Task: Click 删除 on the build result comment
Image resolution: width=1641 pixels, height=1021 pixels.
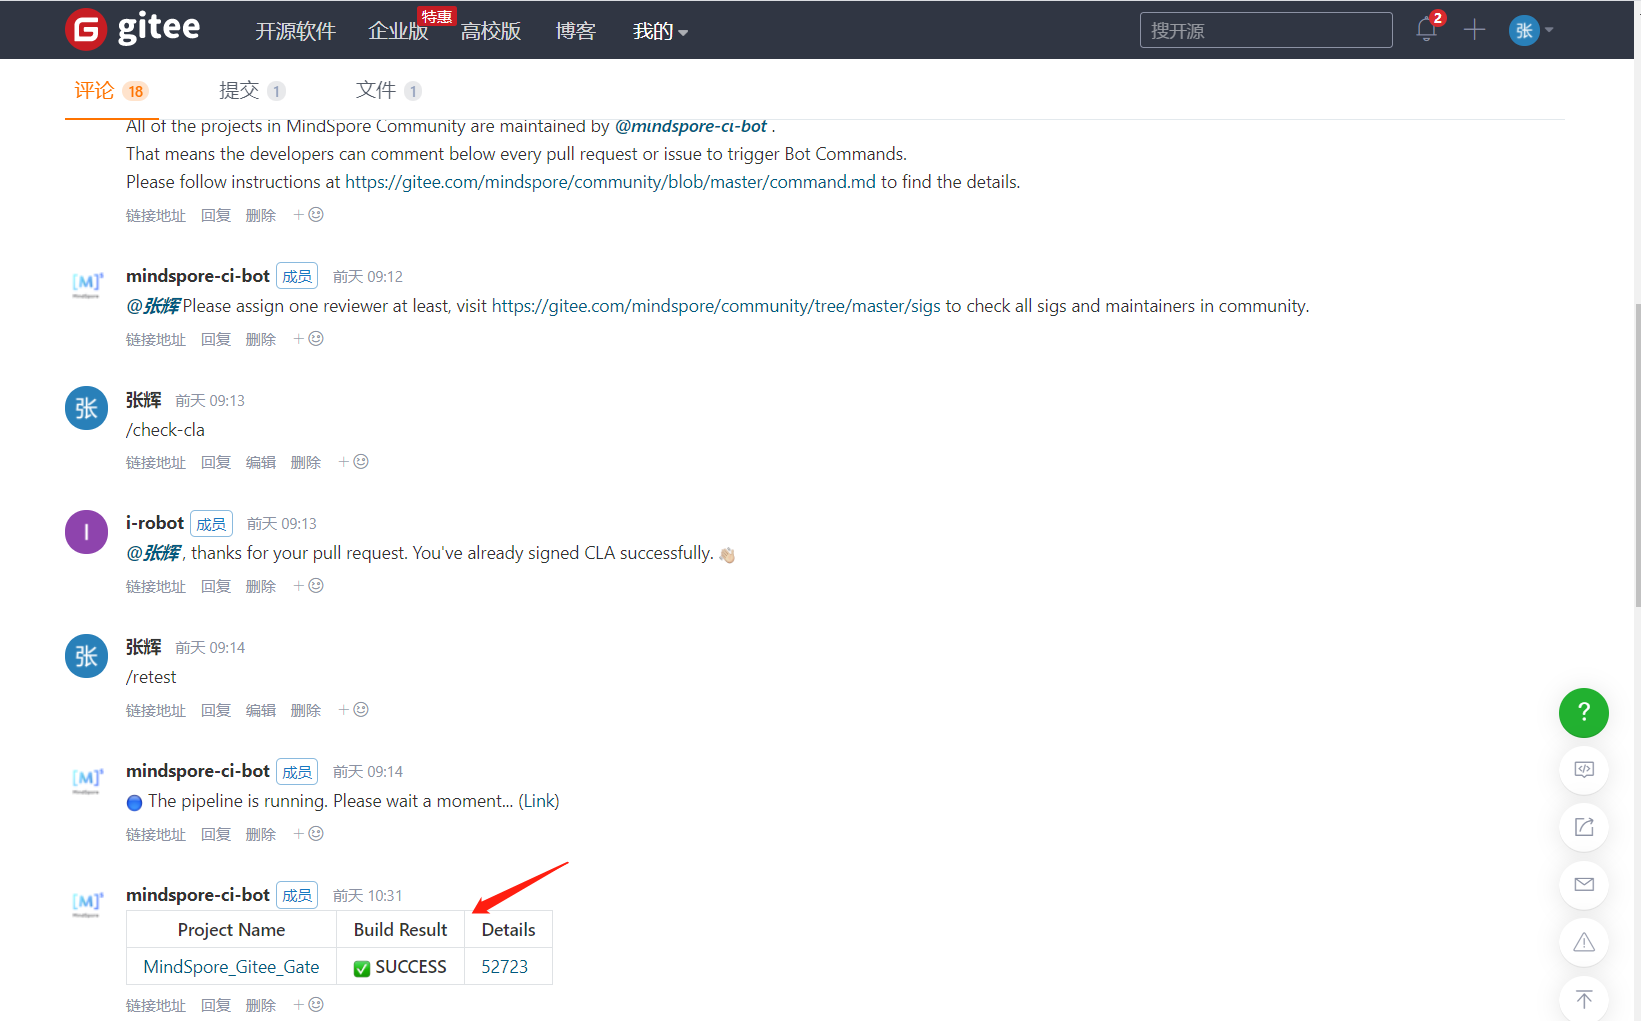Action: 261,1006
